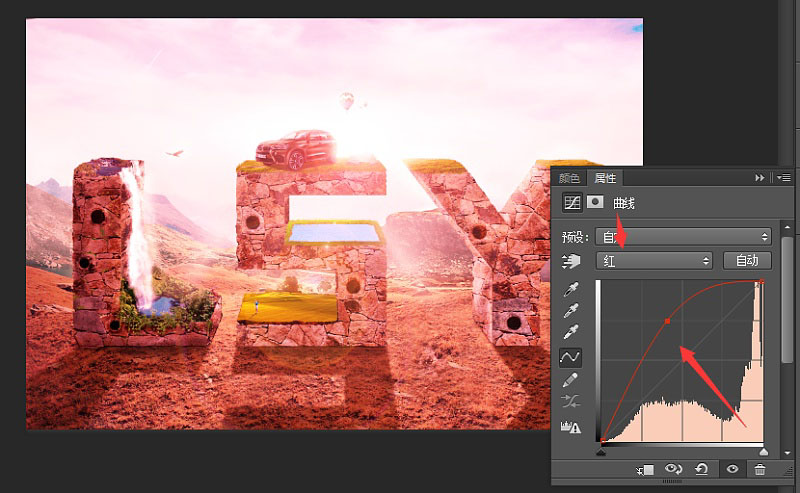Select the 属性 tab
This screenshot has width=800, height=493.
pyautogui.click(x=605, y=178)
